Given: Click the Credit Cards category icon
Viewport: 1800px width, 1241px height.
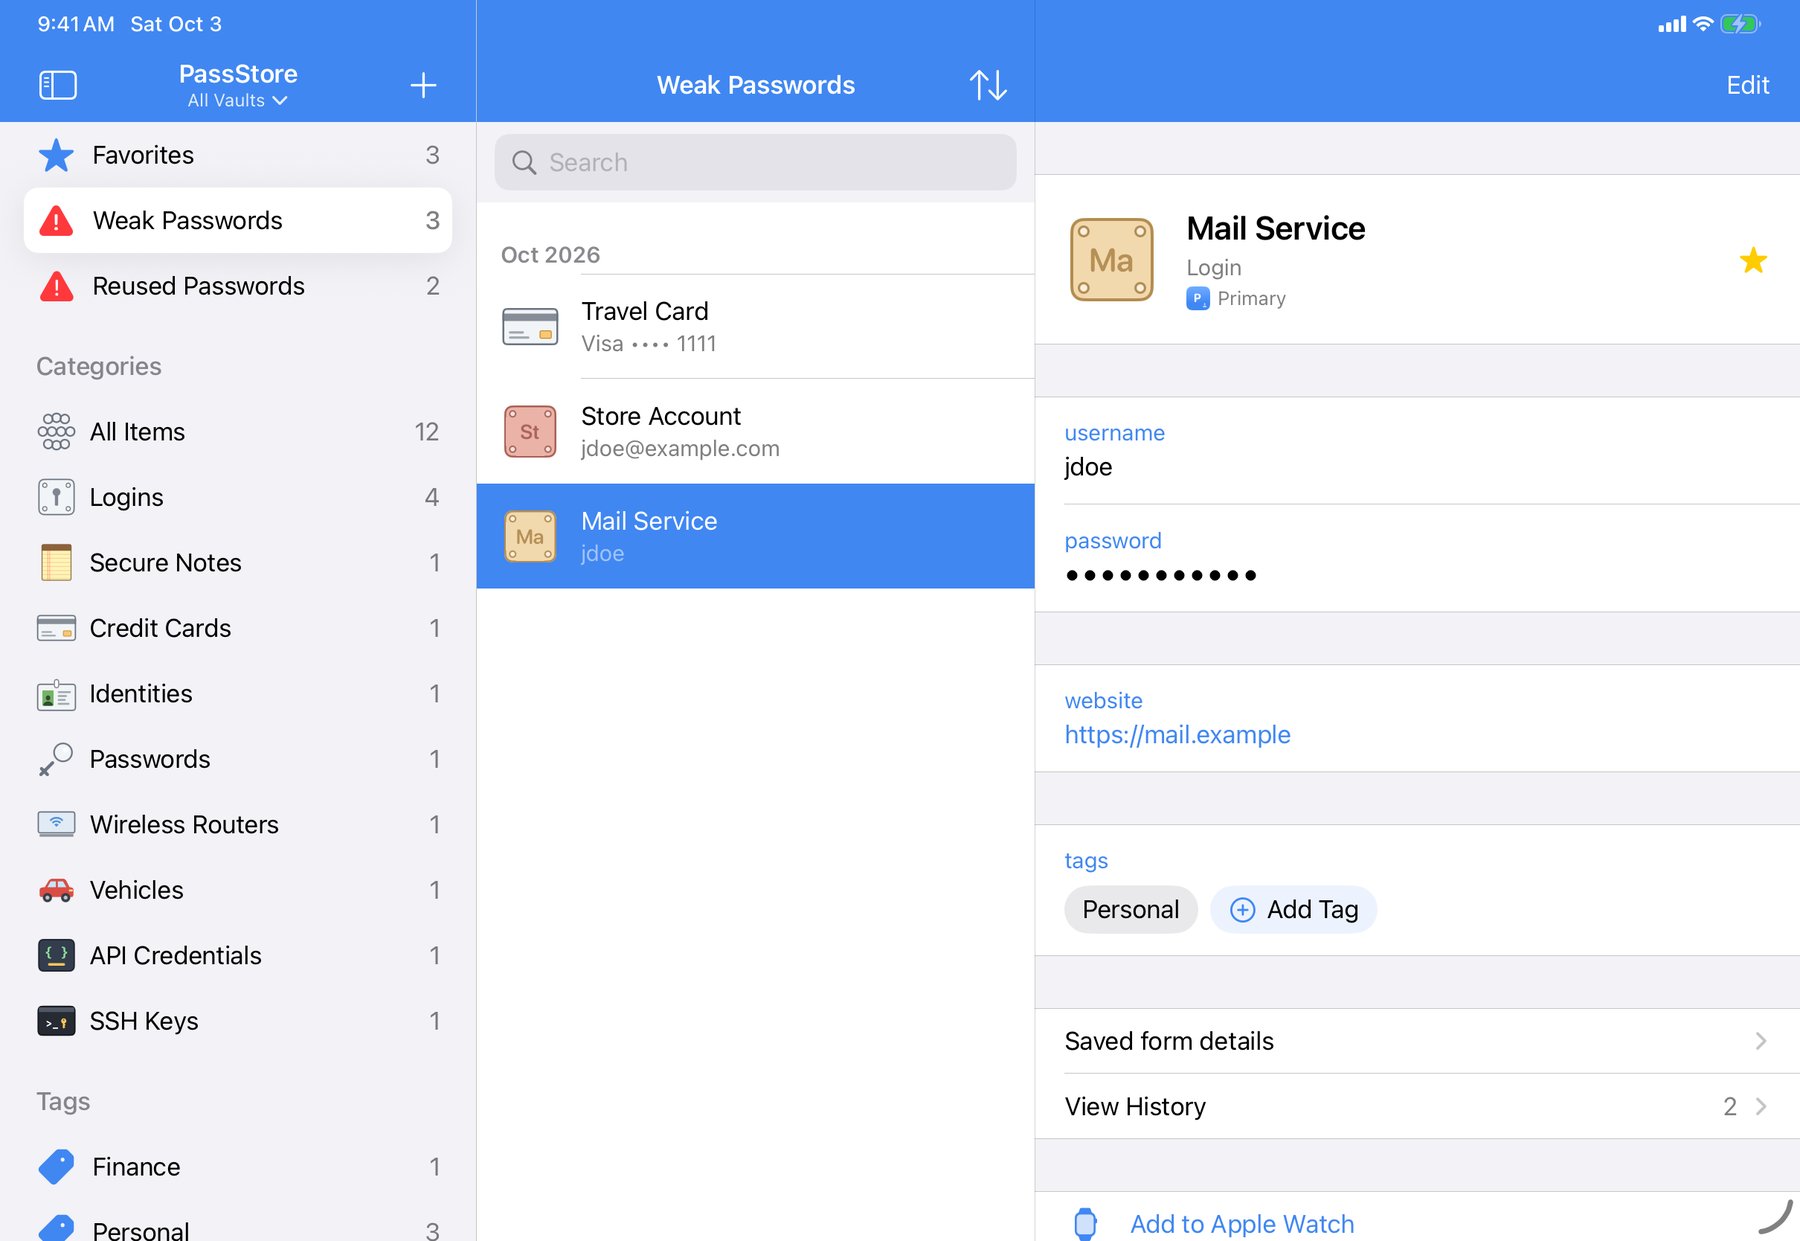Looking at the screenshot, I should 56,628.
